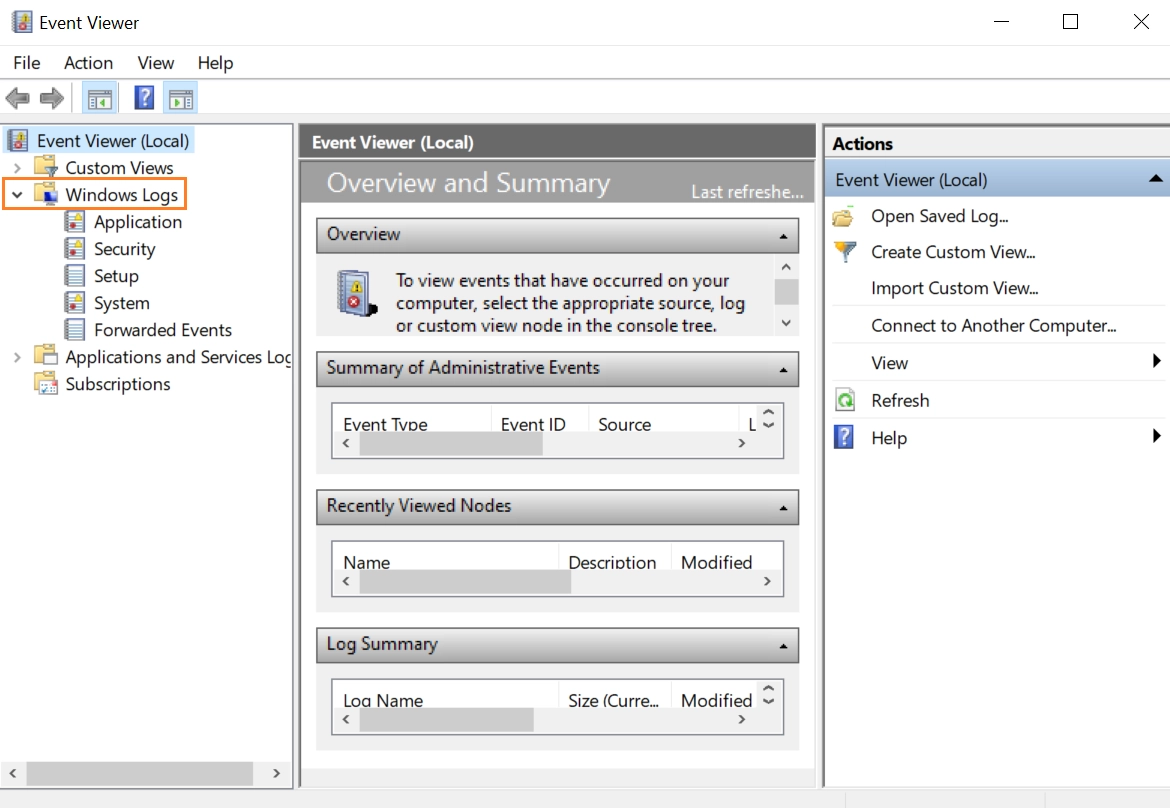Click the Forward arrow toolbar icon

(x=51, y=98)
